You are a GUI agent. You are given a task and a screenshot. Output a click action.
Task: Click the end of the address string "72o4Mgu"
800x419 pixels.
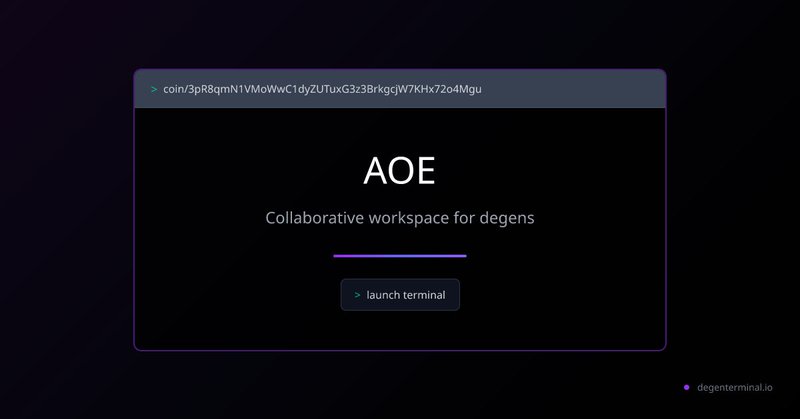[463, 89]
